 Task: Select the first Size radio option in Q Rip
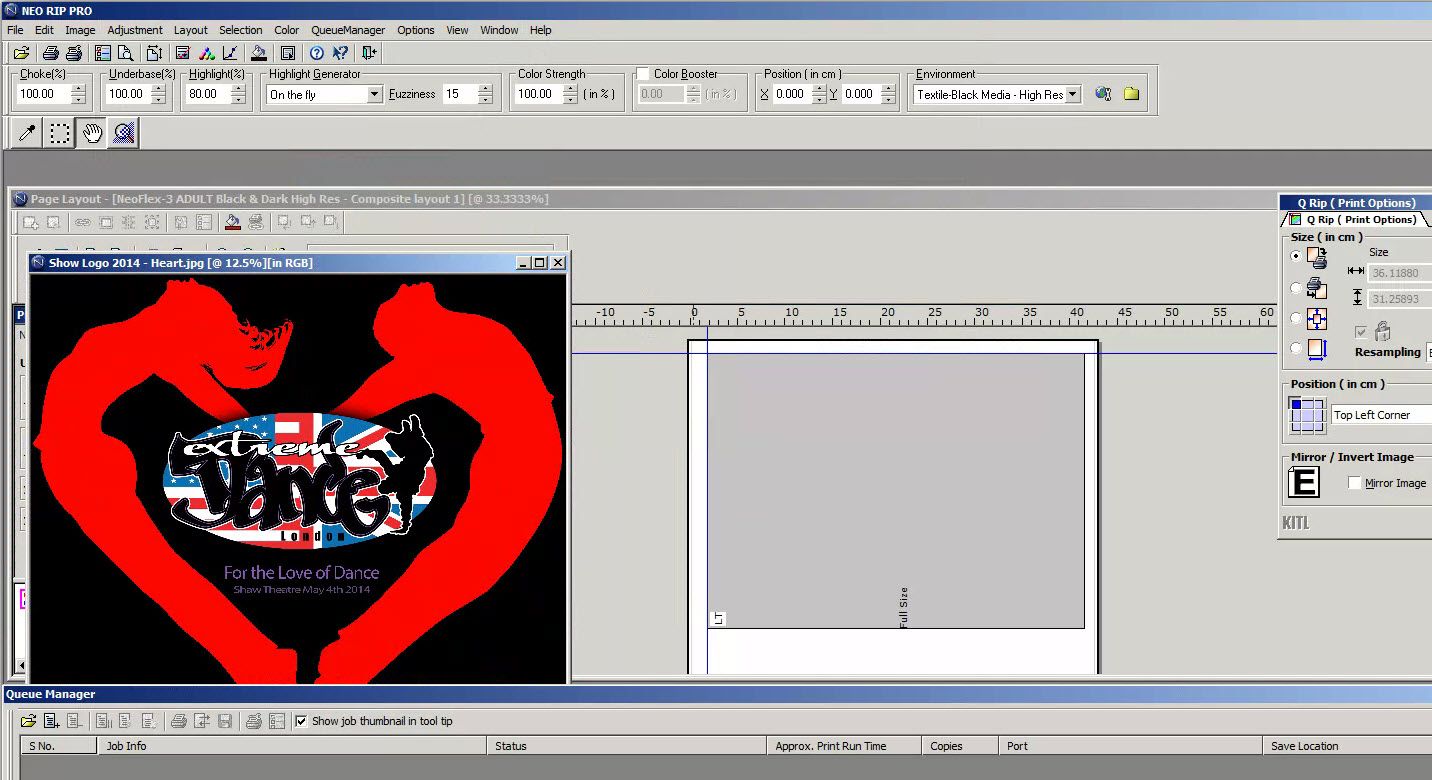click(x=1296, y=256)
